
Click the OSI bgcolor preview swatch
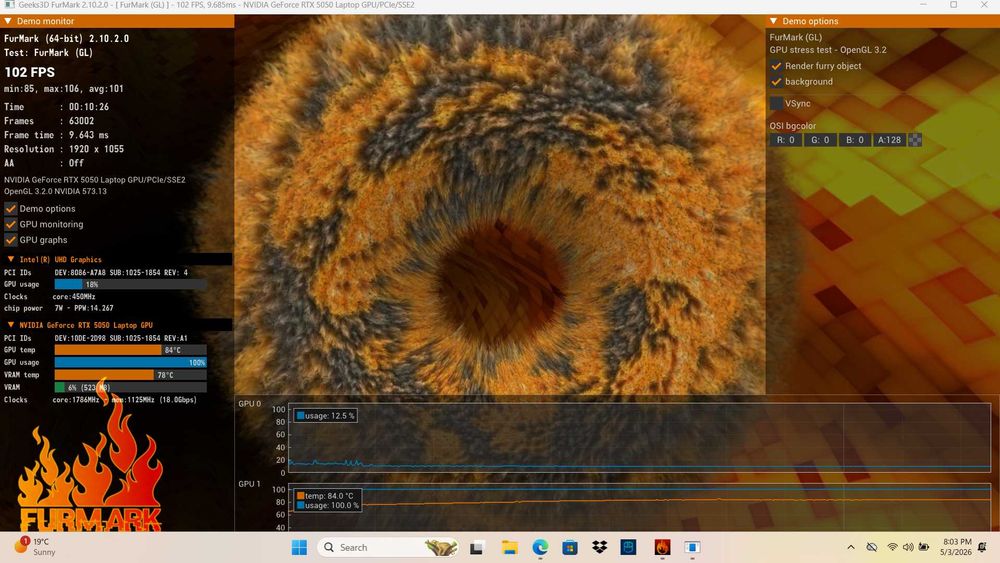coord(915,140)
